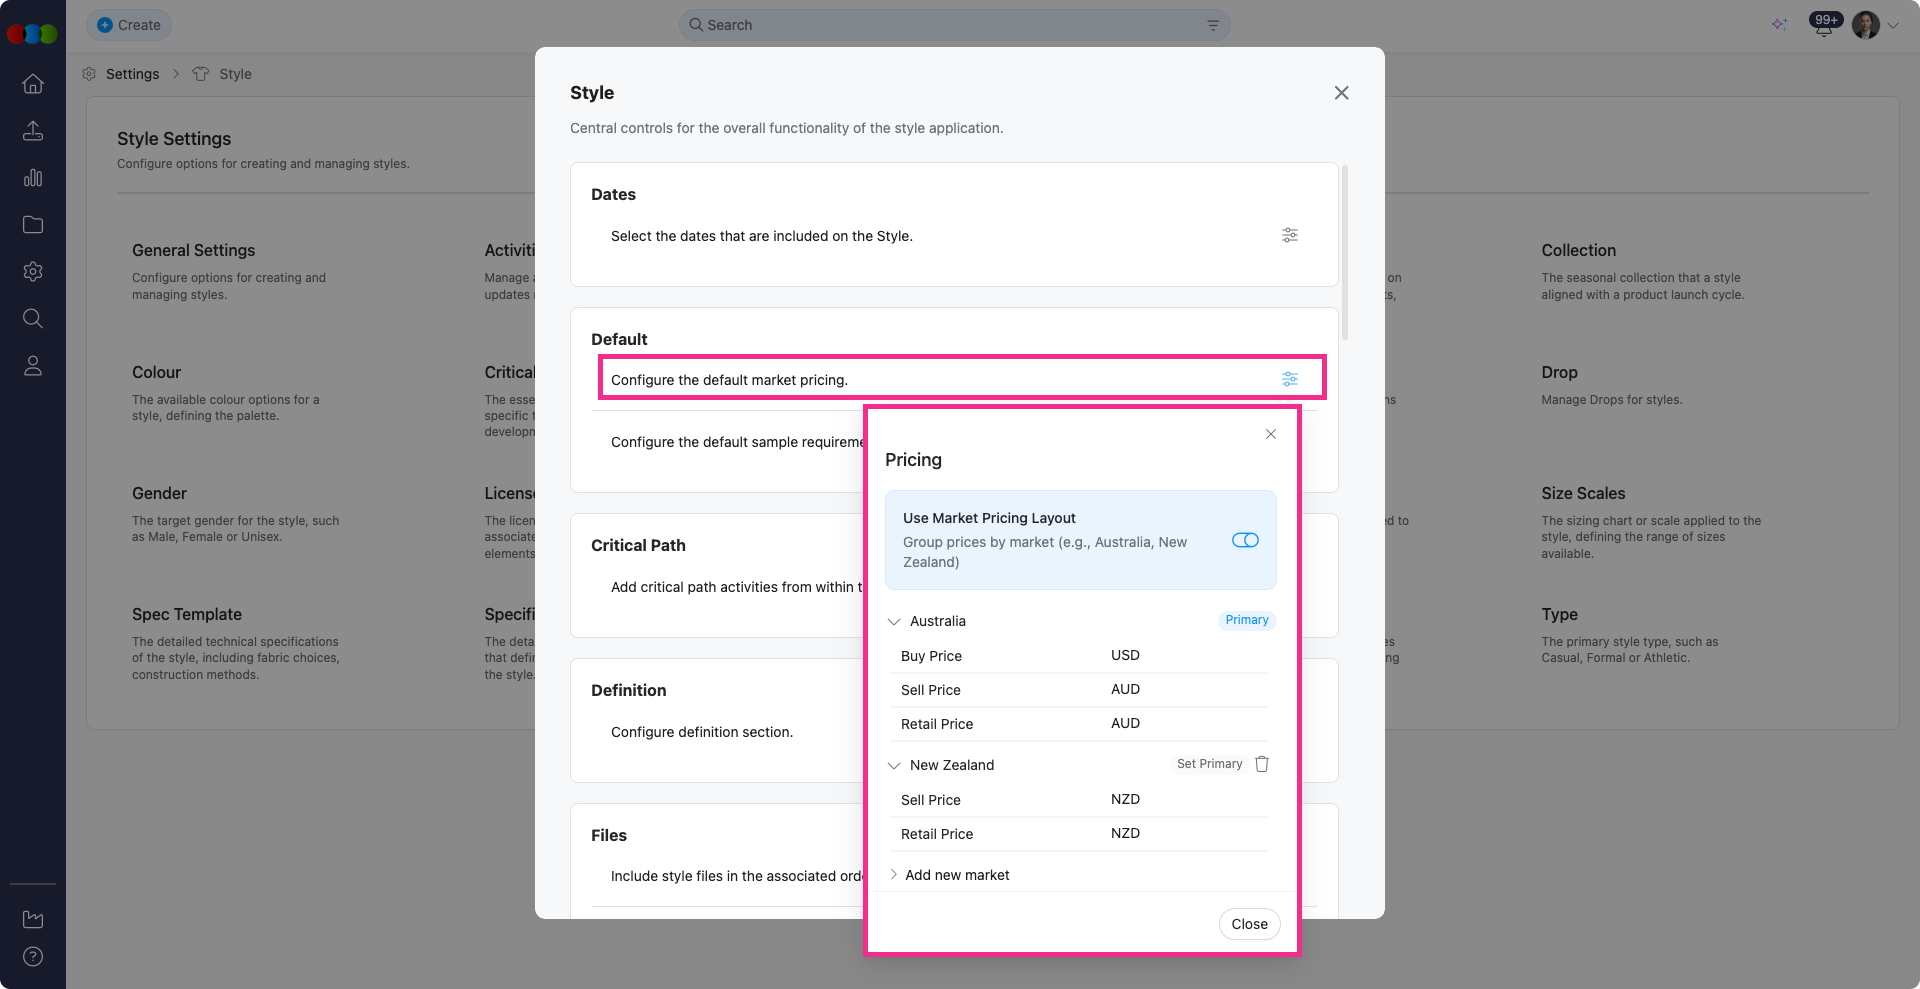Open the Folder icon in sidebar

(x=33, y=225)
